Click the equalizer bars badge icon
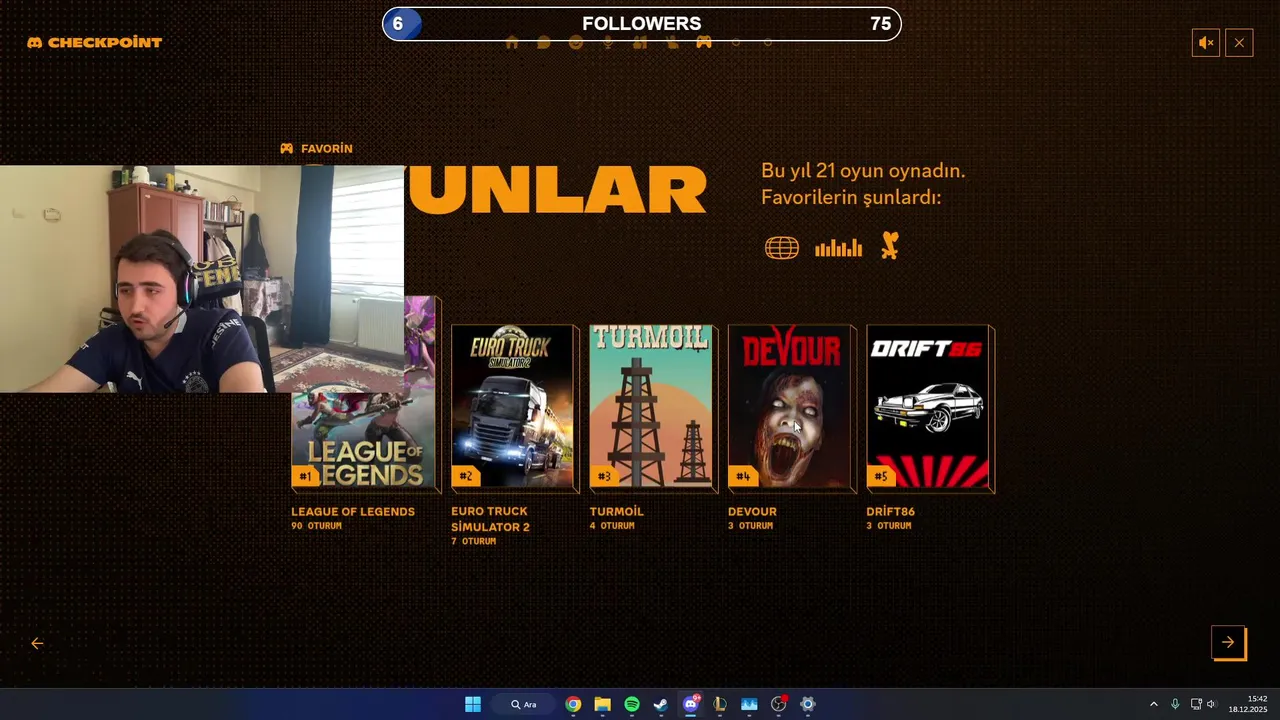The image size is (1280, 720). coord(838,248)
